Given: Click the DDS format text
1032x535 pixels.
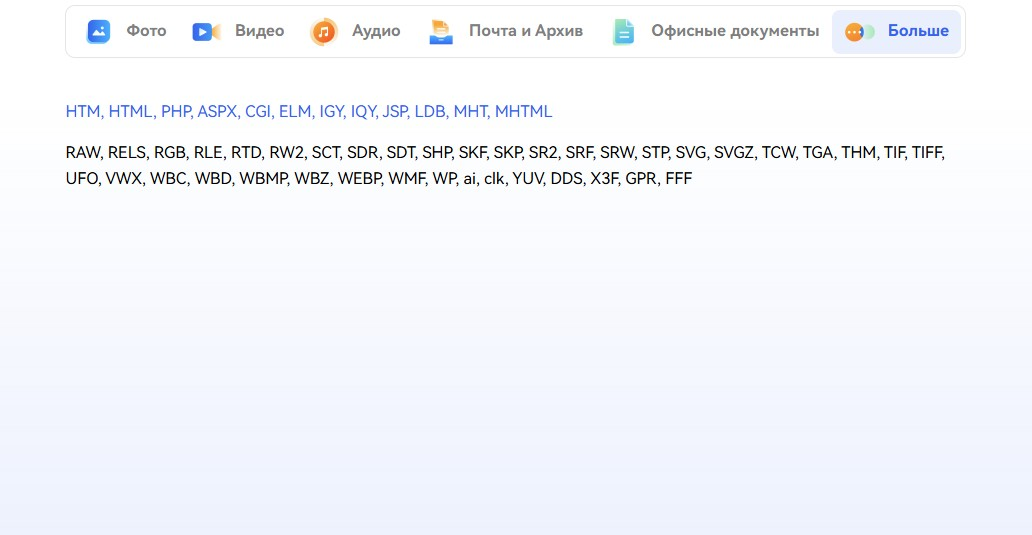Looking at the screenshot, I should pyautogui.click(x=566, y=179).
